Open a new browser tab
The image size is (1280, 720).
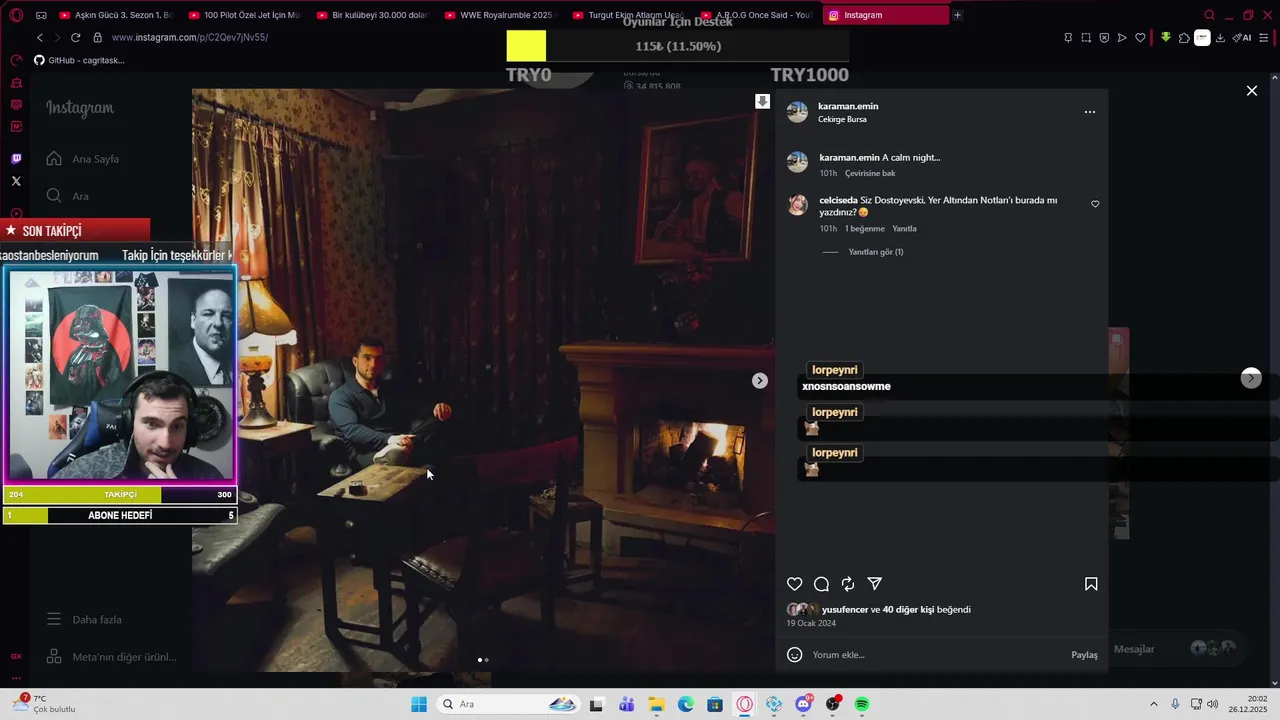(x=957, y=15)
